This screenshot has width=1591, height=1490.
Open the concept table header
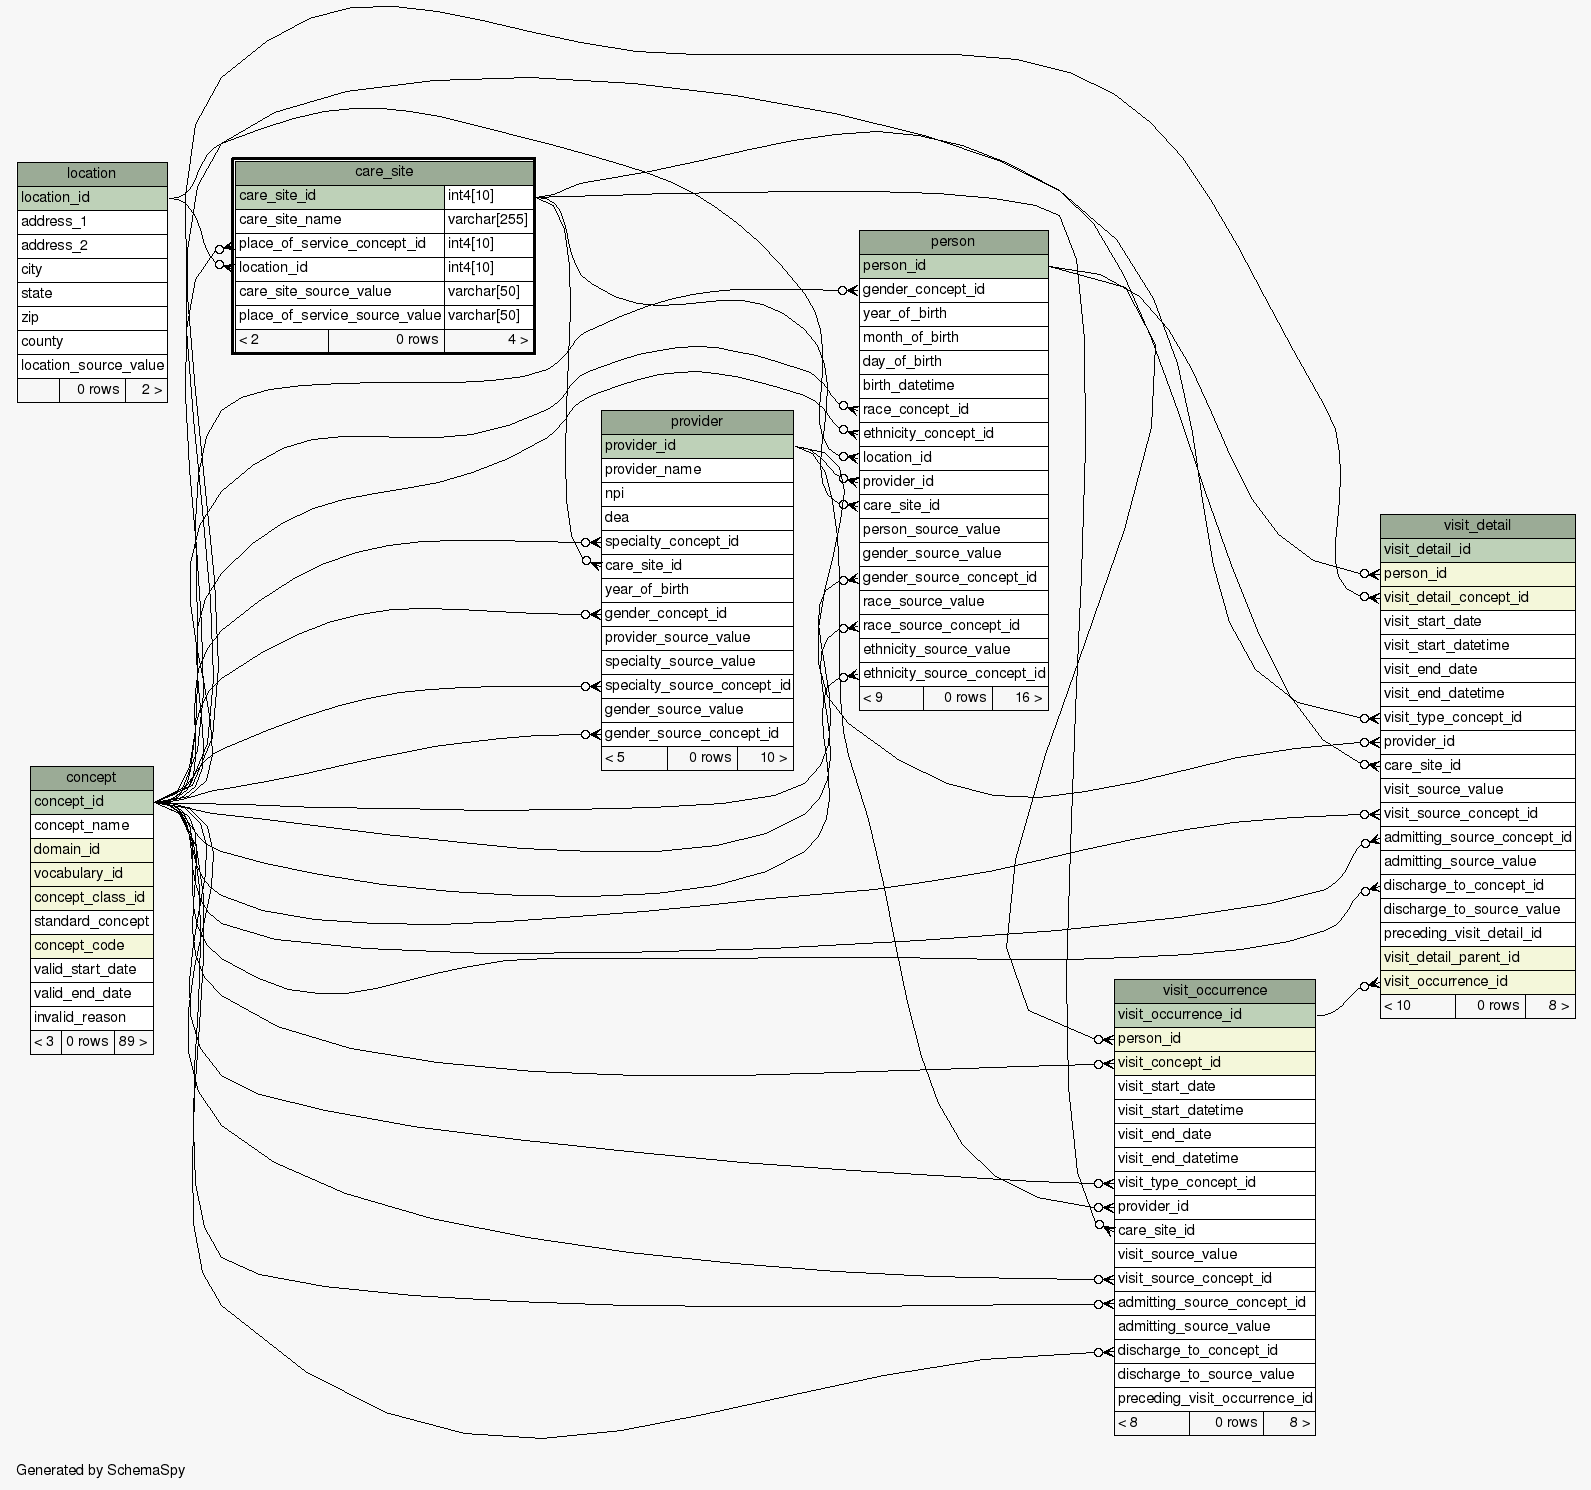(x=91, y=778)
